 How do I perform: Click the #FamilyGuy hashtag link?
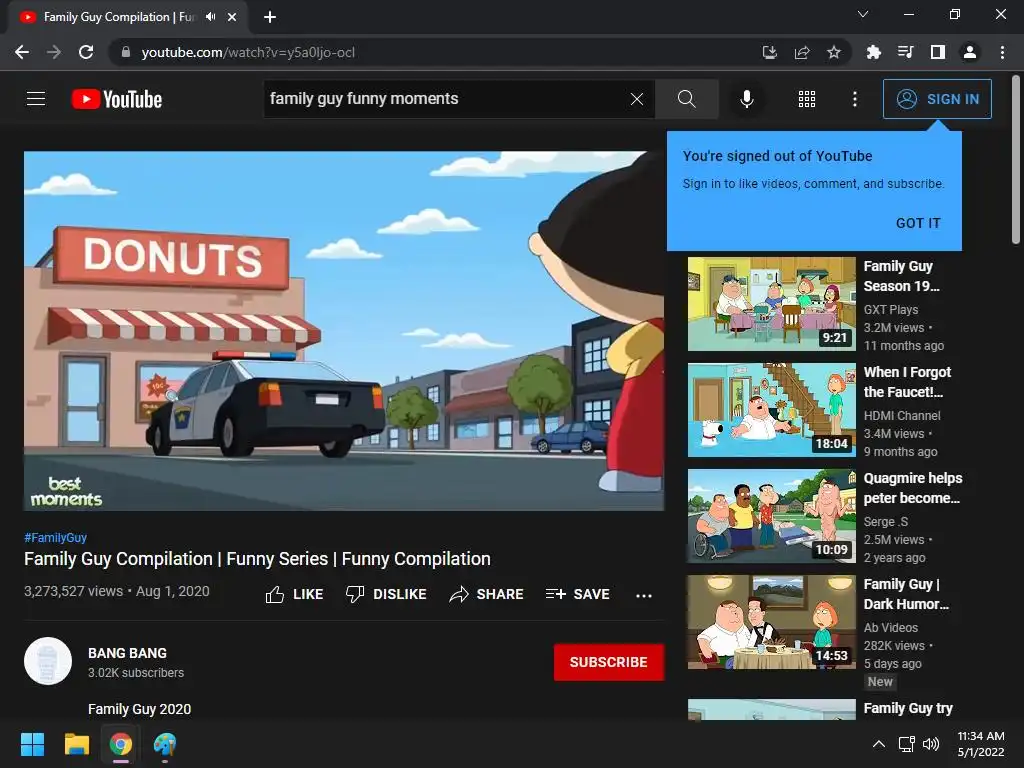tap(56, 537)
